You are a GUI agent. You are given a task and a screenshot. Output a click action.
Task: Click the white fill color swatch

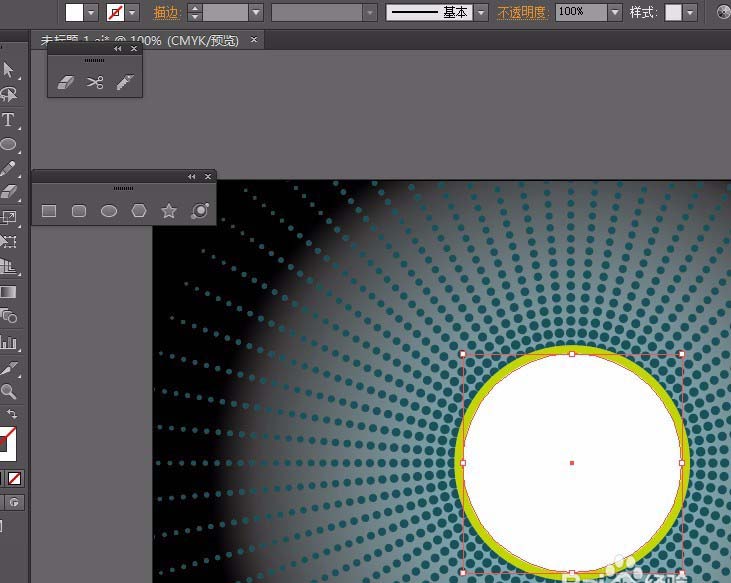click(75, 13)
